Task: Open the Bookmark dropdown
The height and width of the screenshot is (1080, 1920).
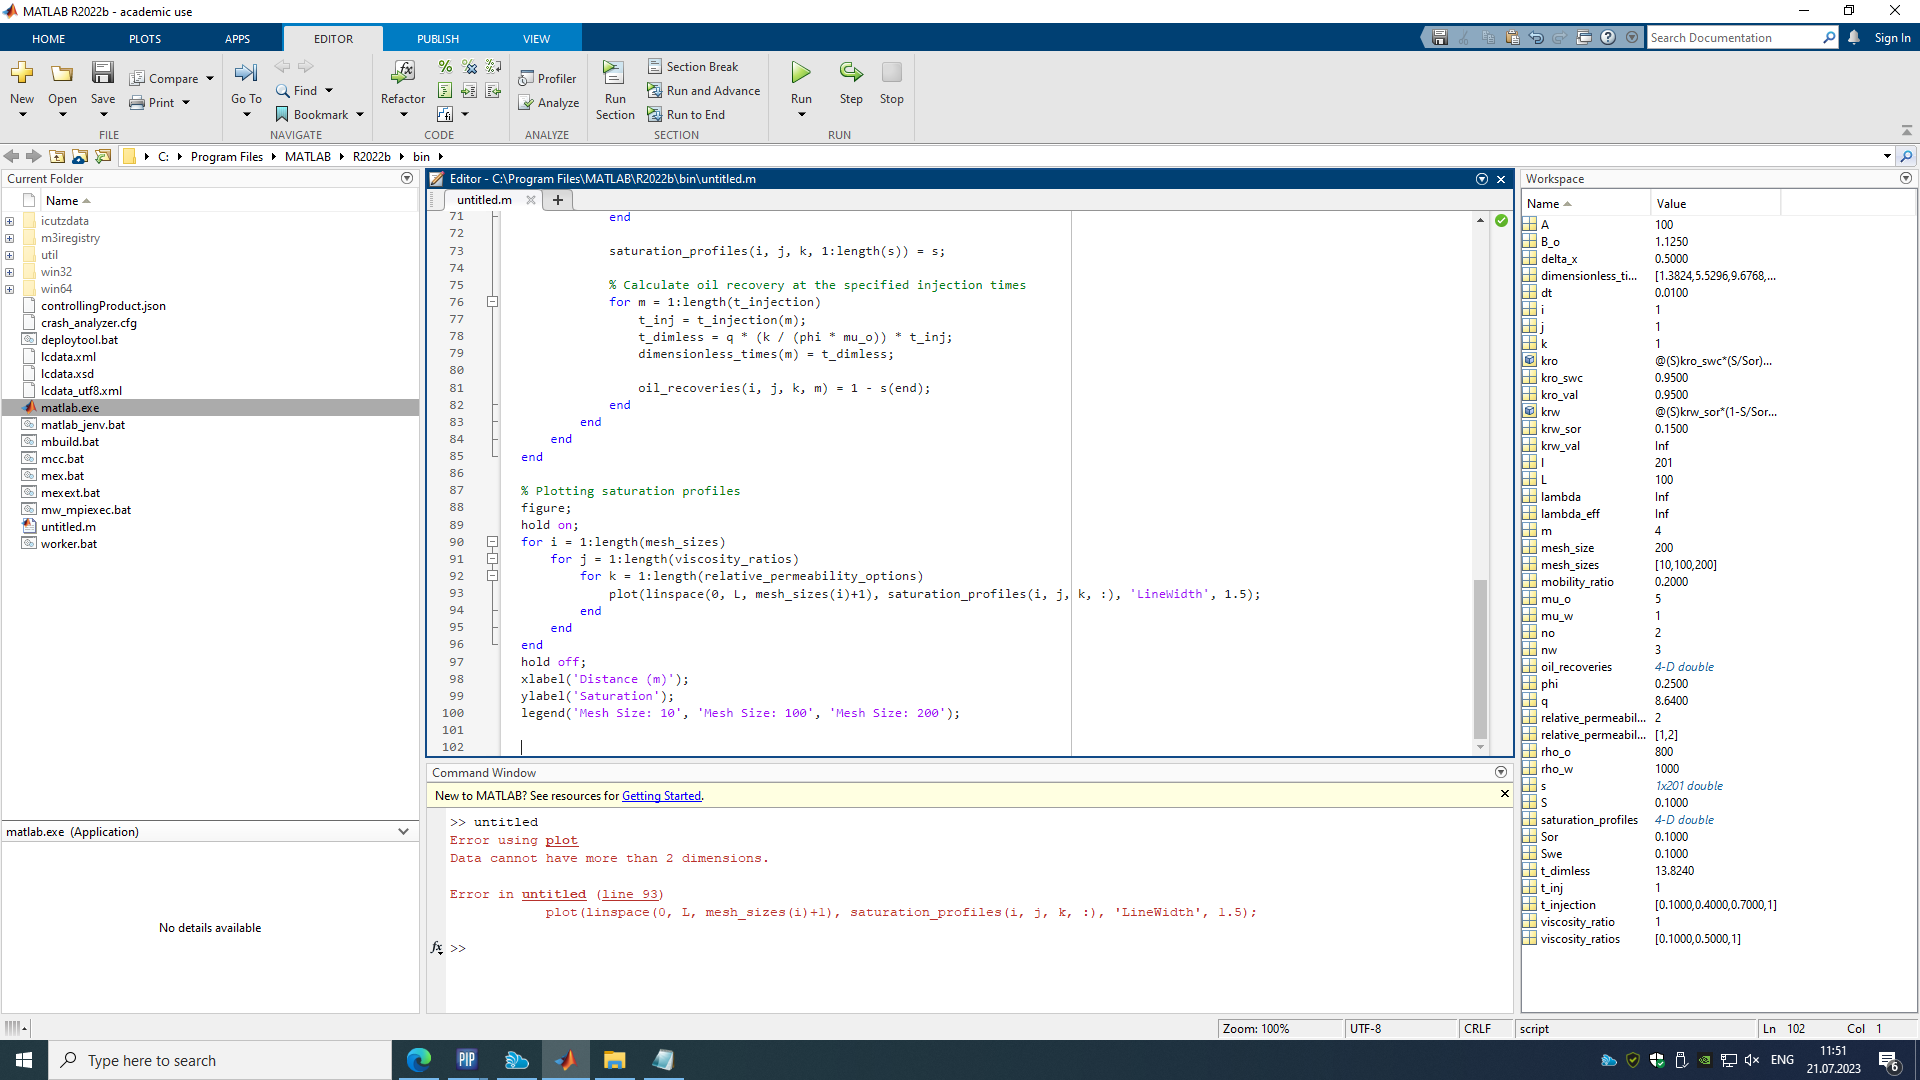Action: pos(360,115)
